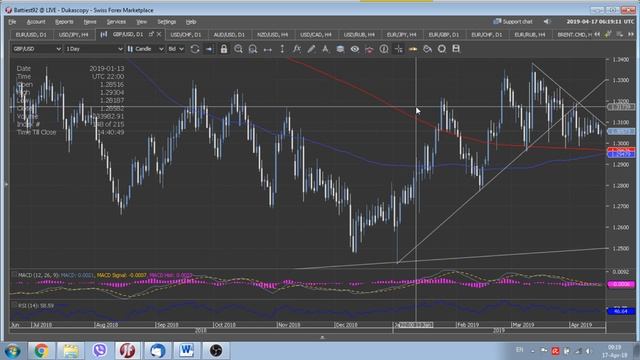640x360 pixels.
Task: Open the Windows Start orb
Action: [x=12, y=351]
